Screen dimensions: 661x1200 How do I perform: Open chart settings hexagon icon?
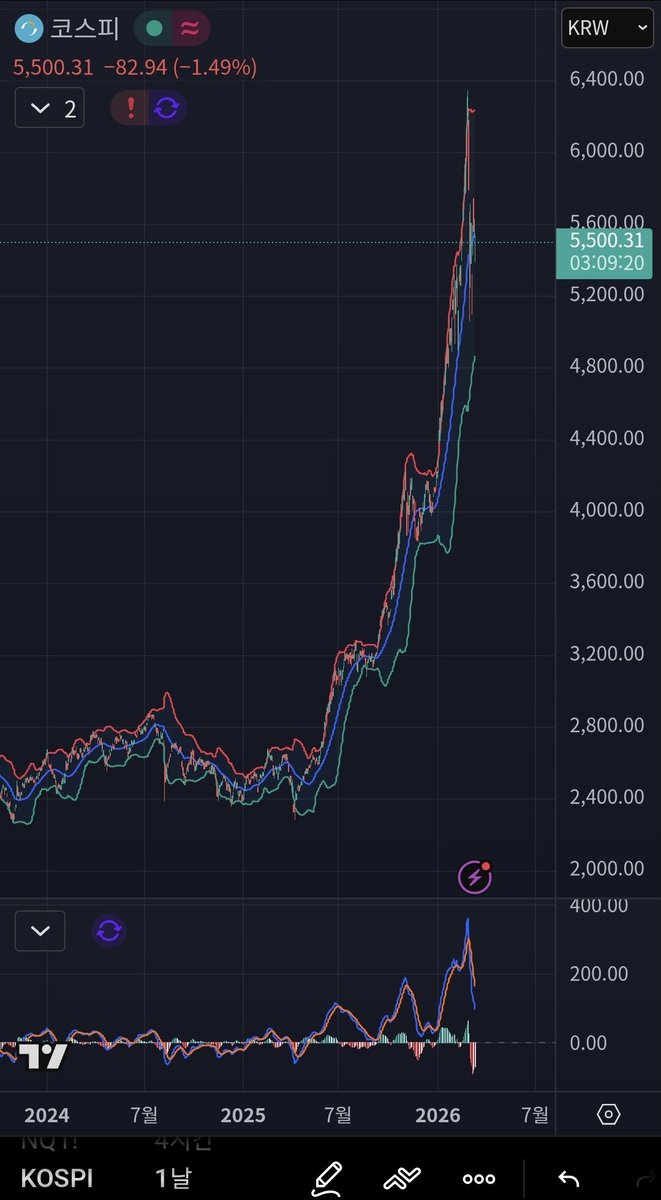[608, 1114]
